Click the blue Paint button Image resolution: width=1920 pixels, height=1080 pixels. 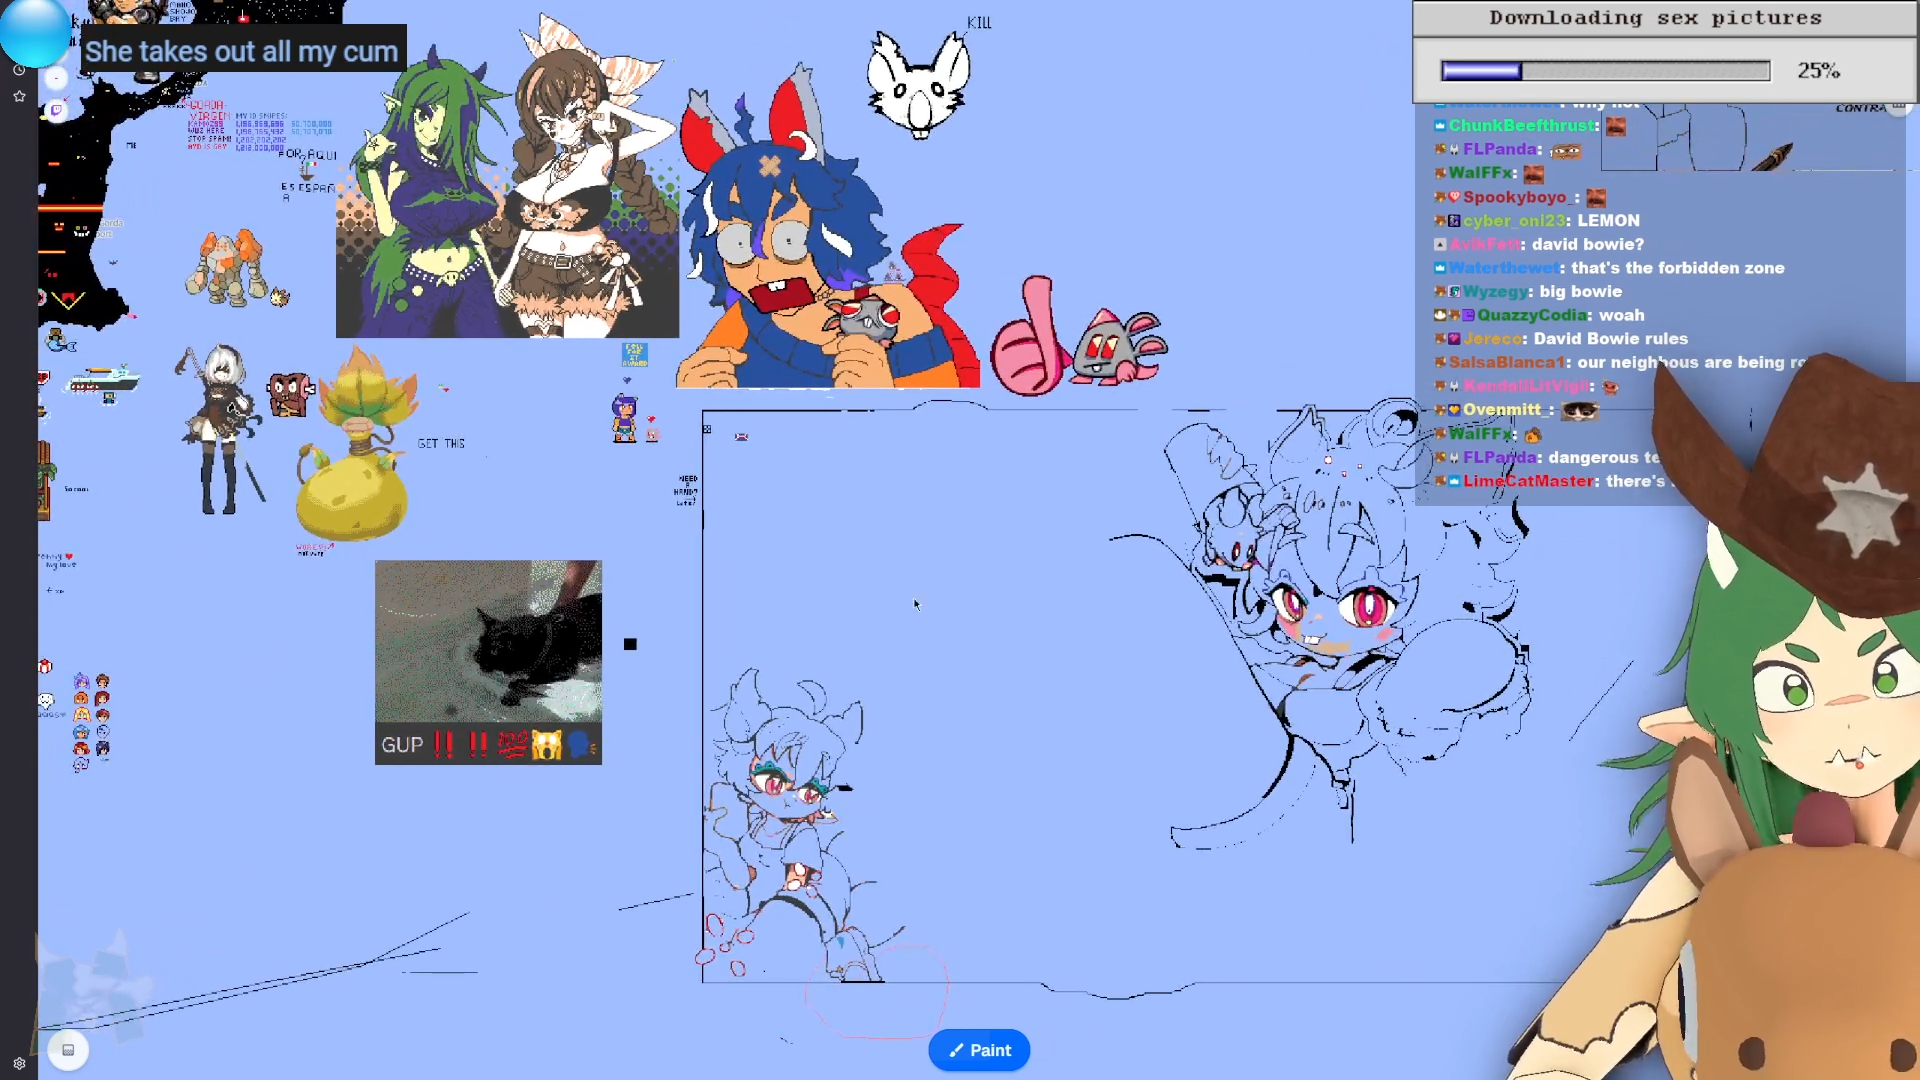click(979, 1050)
